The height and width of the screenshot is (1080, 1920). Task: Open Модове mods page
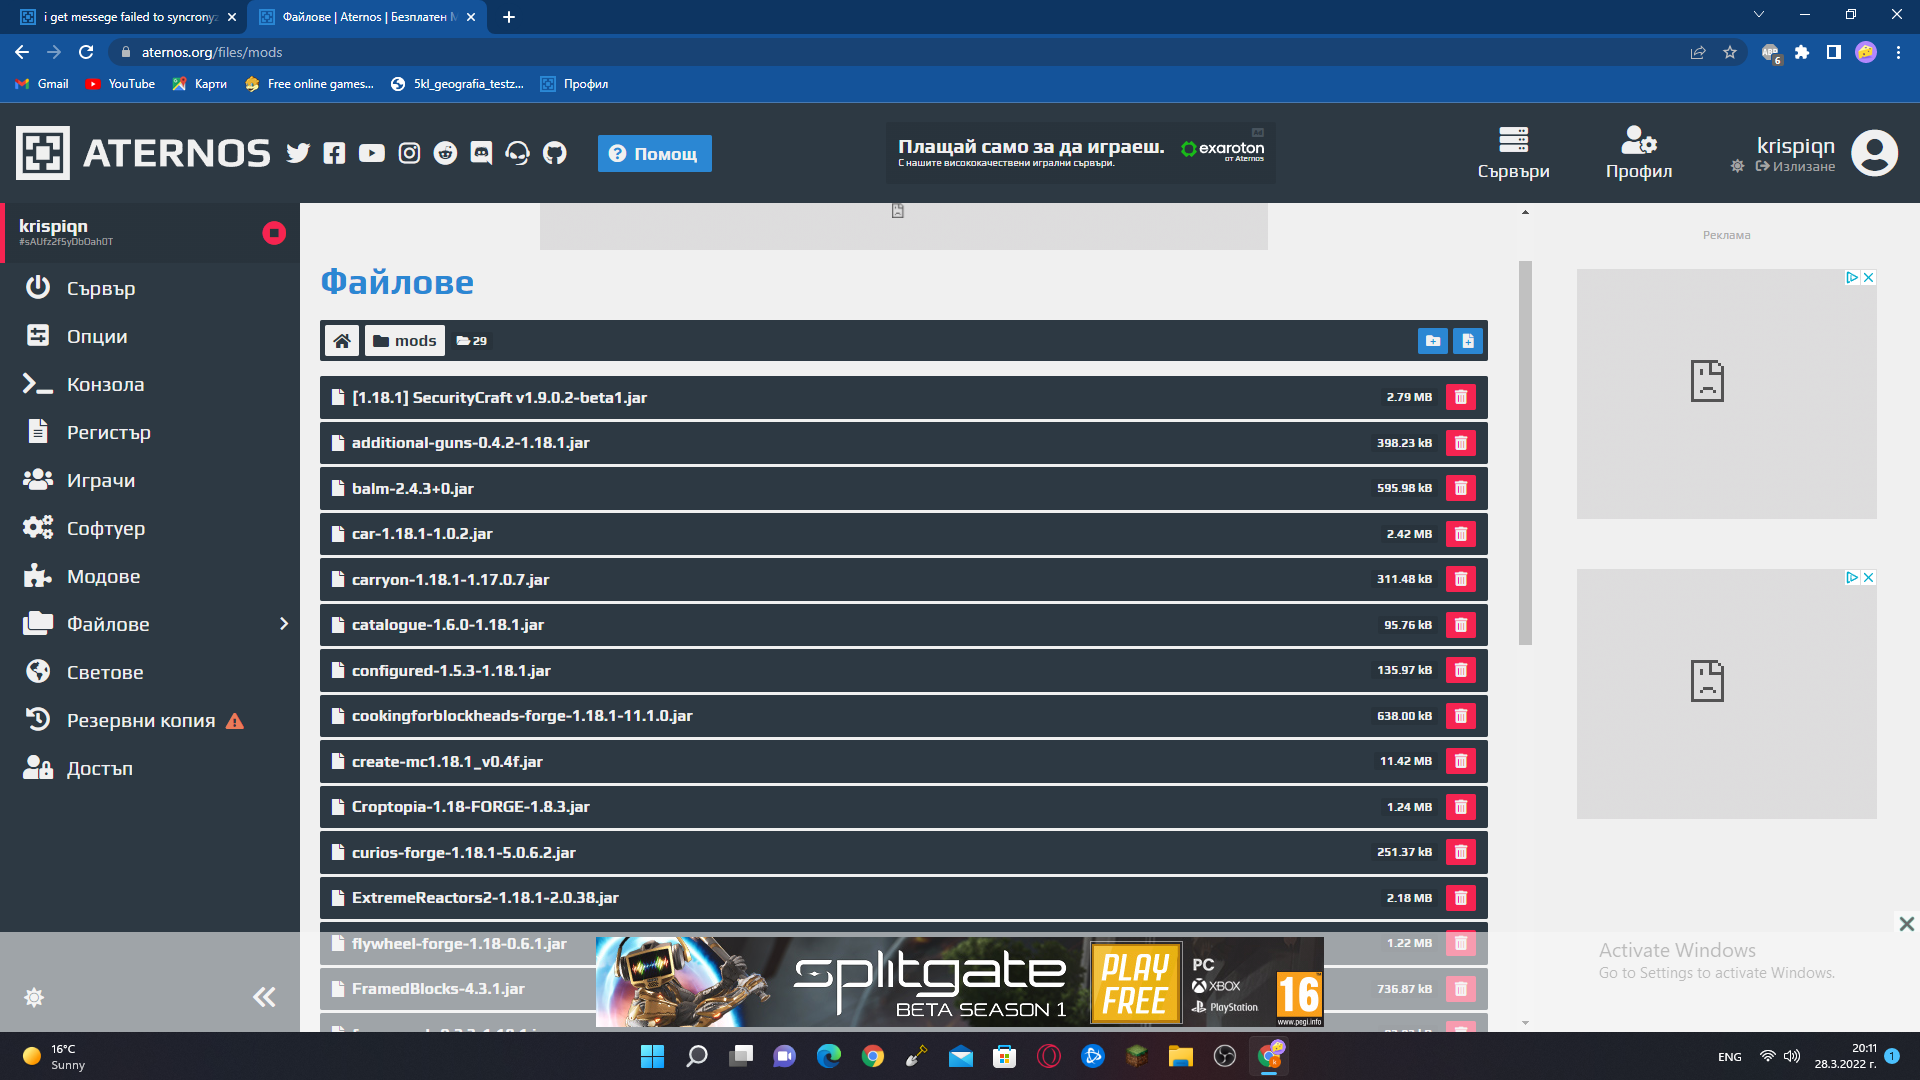150,576
